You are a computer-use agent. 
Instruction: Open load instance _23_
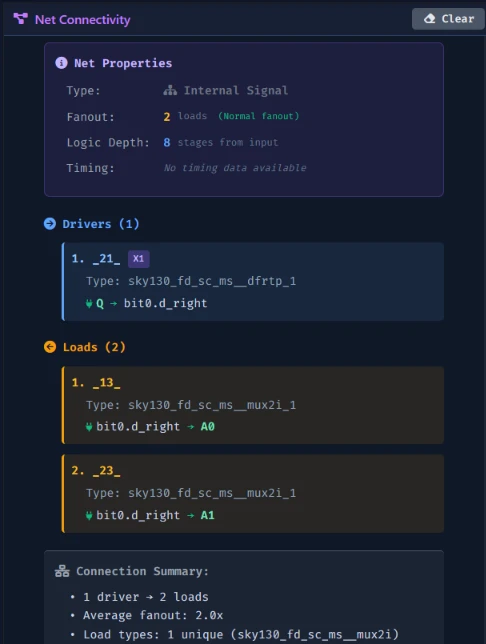[106, 471]
